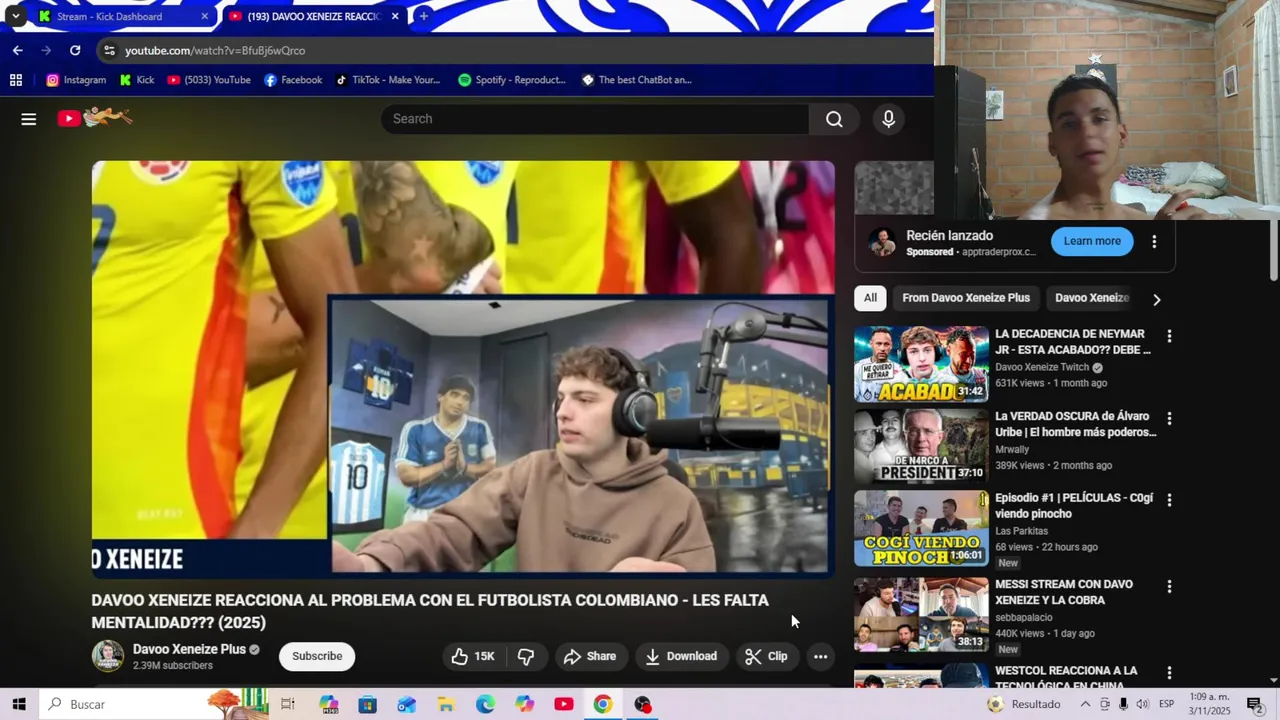
Task: Click the search magnifier button
Action: point(834,119)
